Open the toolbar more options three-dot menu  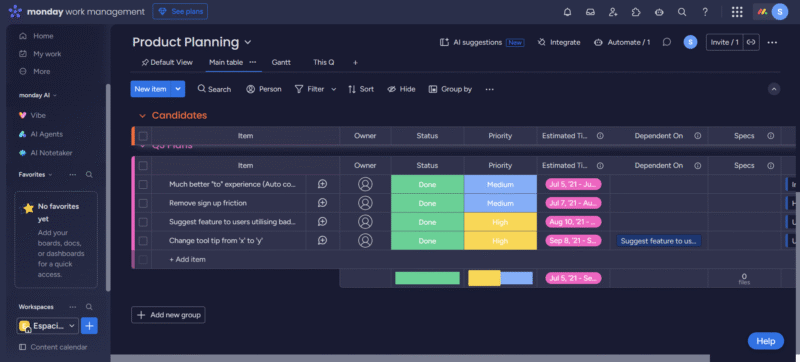coord(490,89)
